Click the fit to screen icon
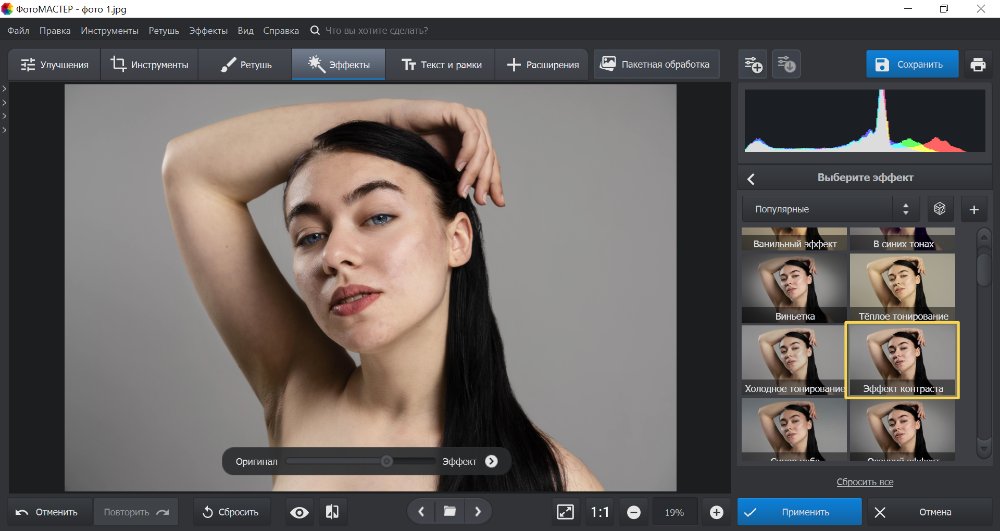 (565, 512)
